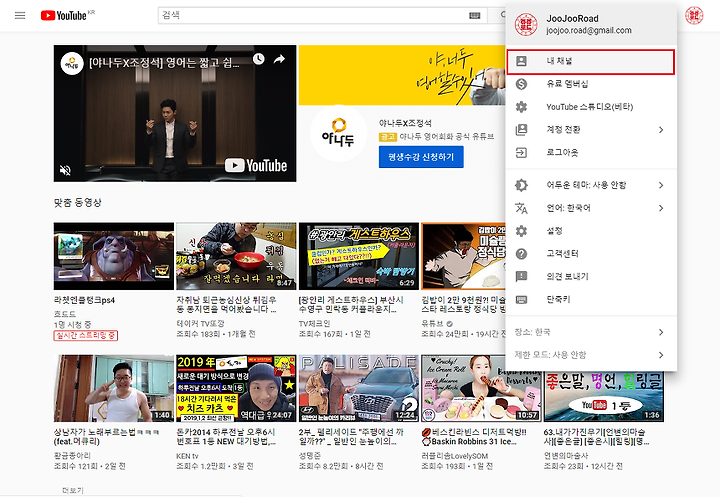Choose 로그아웃 to sign out
Viewport: 720px width, 497px height.
click(x=591, y=153)
